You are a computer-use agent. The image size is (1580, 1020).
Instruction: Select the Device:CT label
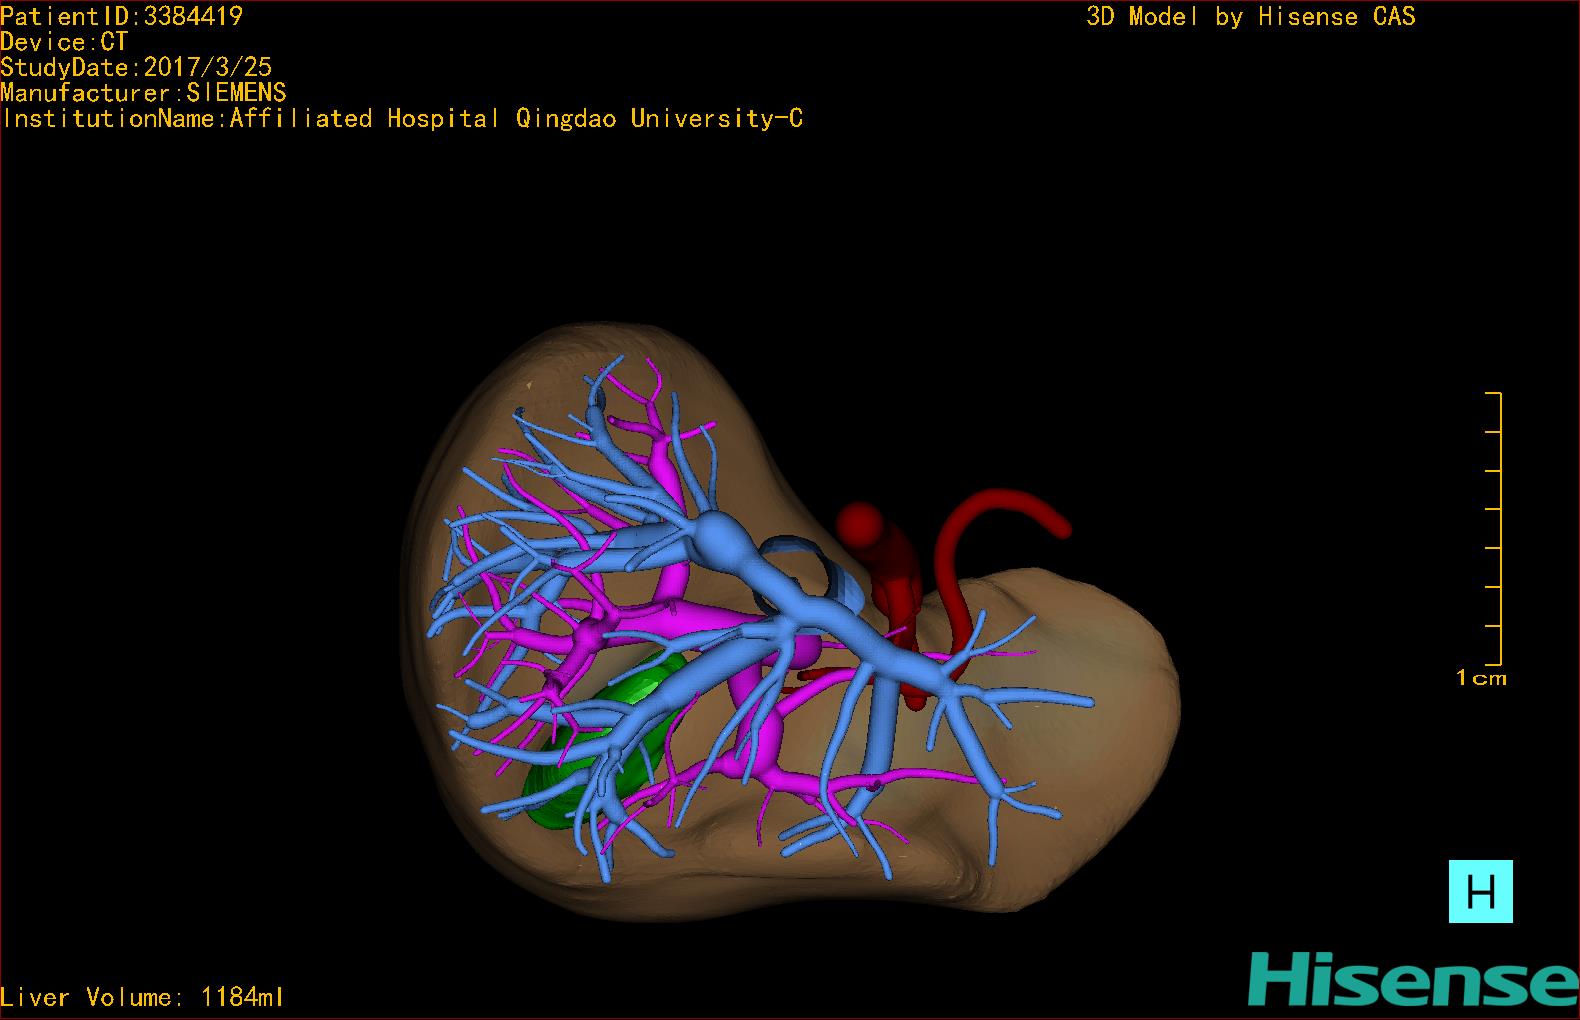tap(64, 42)
